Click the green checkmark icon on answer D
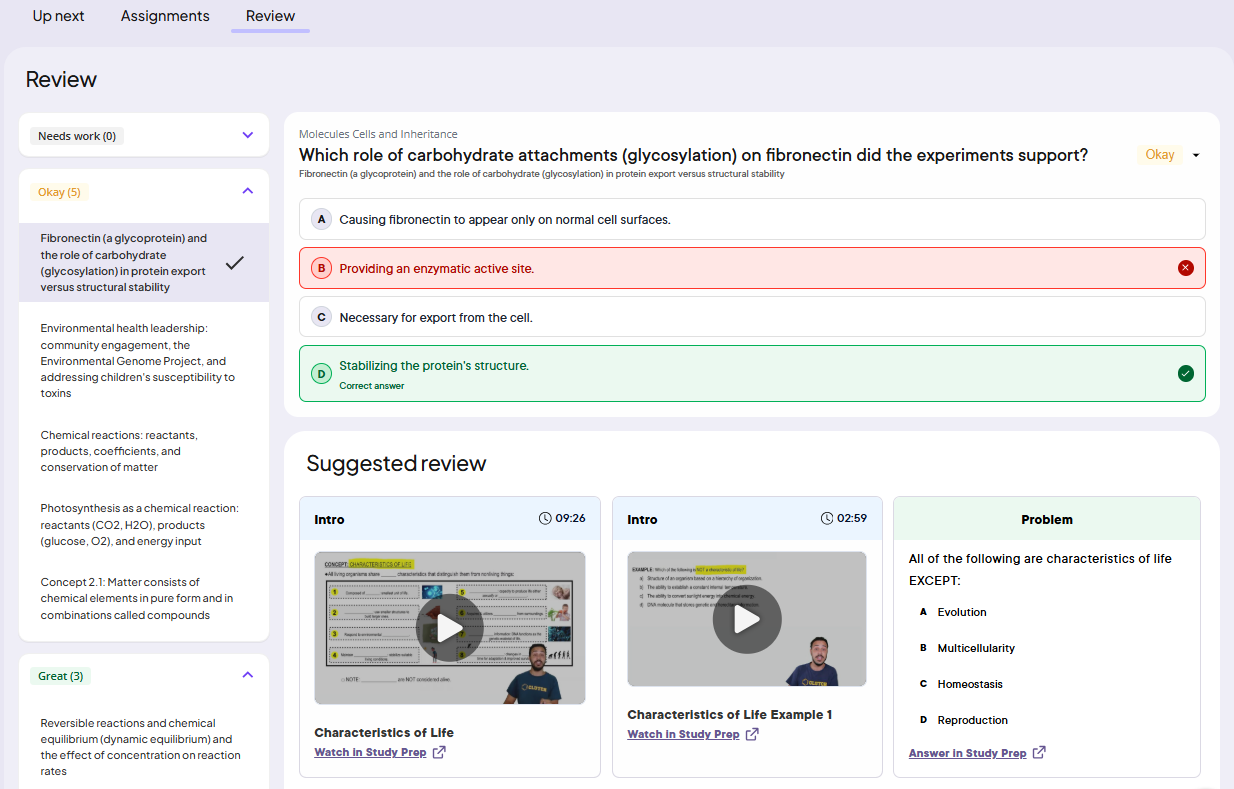This screenshot has width=1234, height=789. click(1185, 373)
